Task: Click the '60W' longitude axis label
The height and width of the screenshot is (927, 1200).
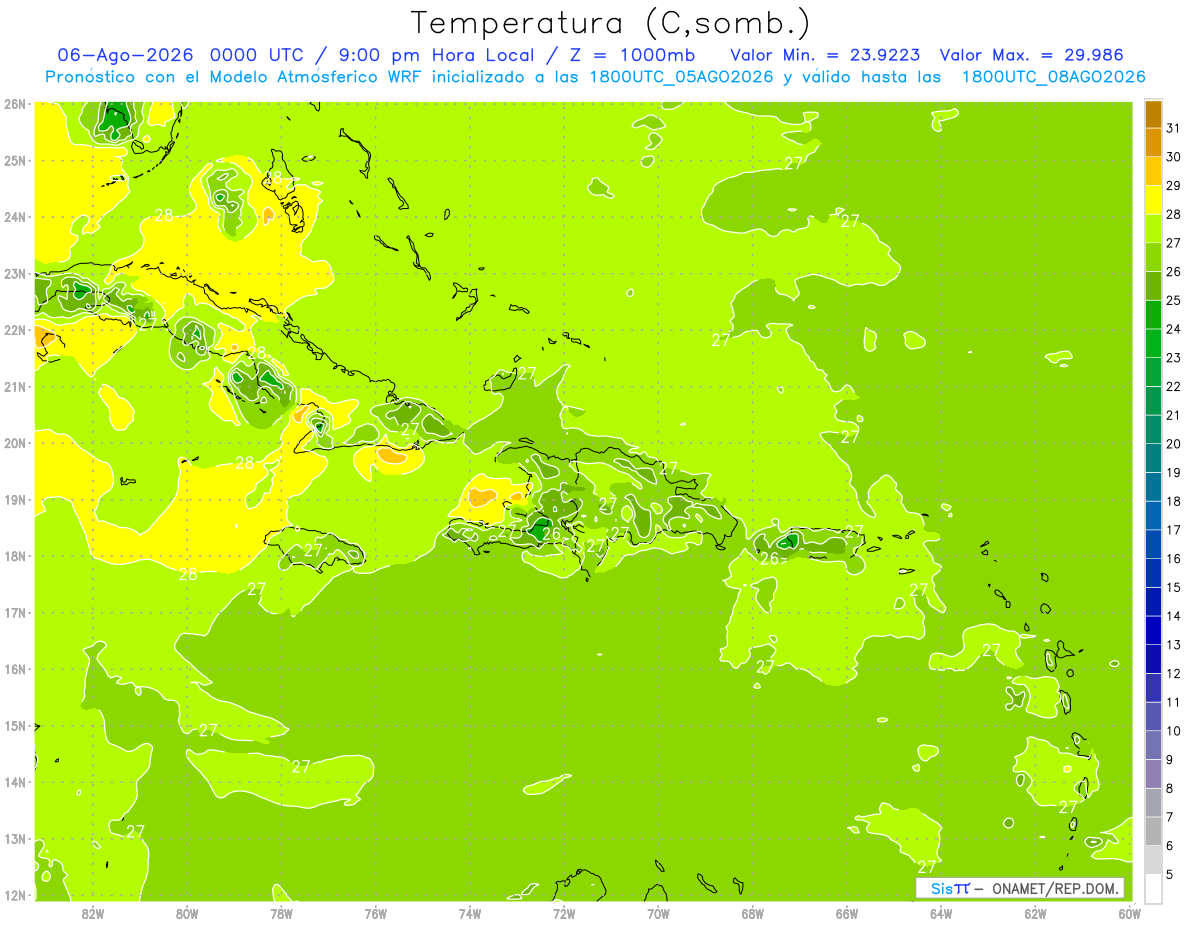Action: (x=1129, y=913)
